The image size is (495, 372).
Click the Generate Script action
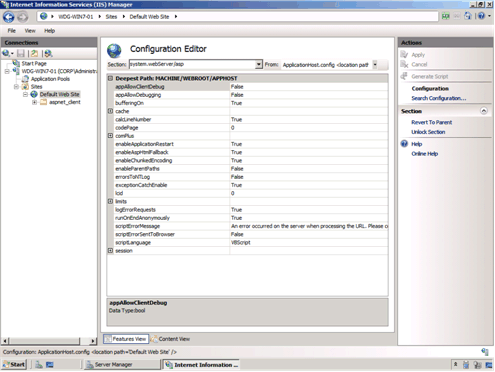pyautogui.click(x=430, y=76)
